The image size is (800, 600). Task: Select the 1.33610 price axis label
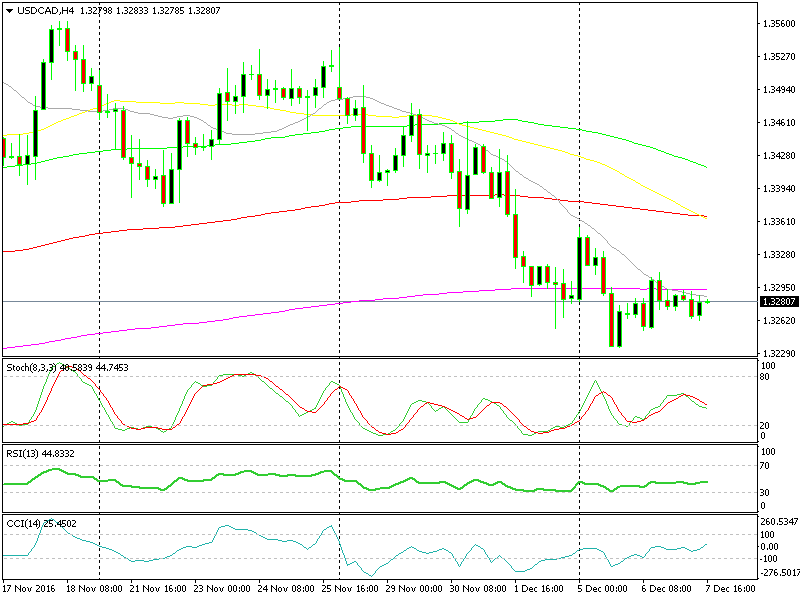[779, 221]
